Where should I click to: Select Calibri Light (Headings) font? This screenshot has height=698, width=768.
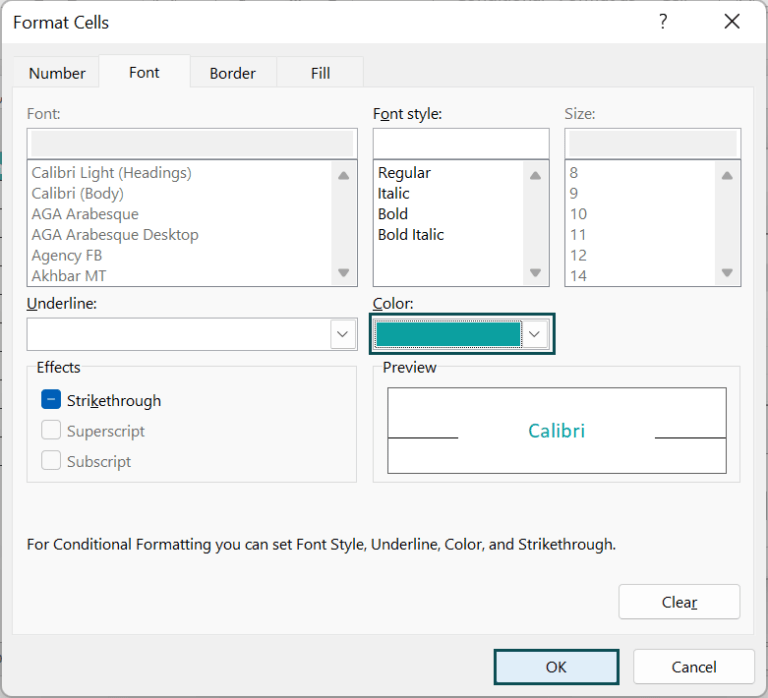[x=112, y=172]
